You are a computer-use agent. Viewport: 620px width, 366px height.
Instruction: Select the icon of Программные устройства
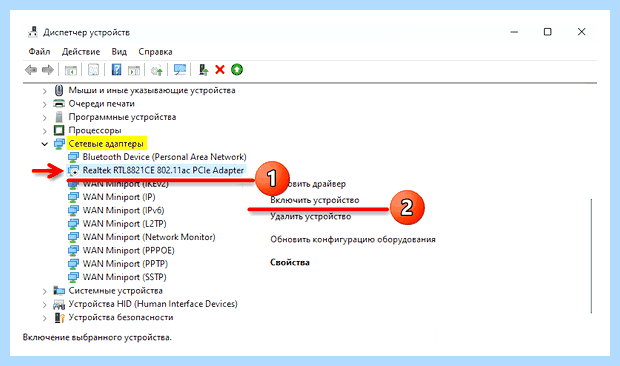pos(59,117)
